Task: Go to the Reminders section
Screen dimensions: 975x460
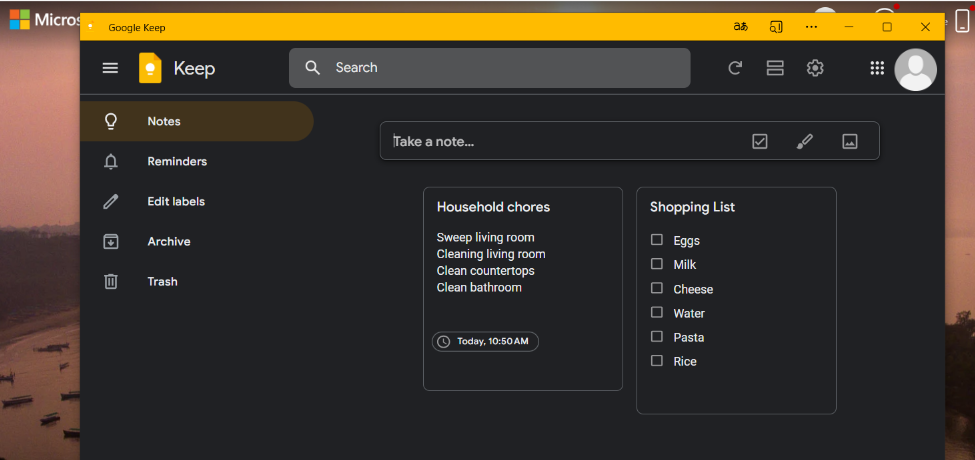Action: (177, 161)
